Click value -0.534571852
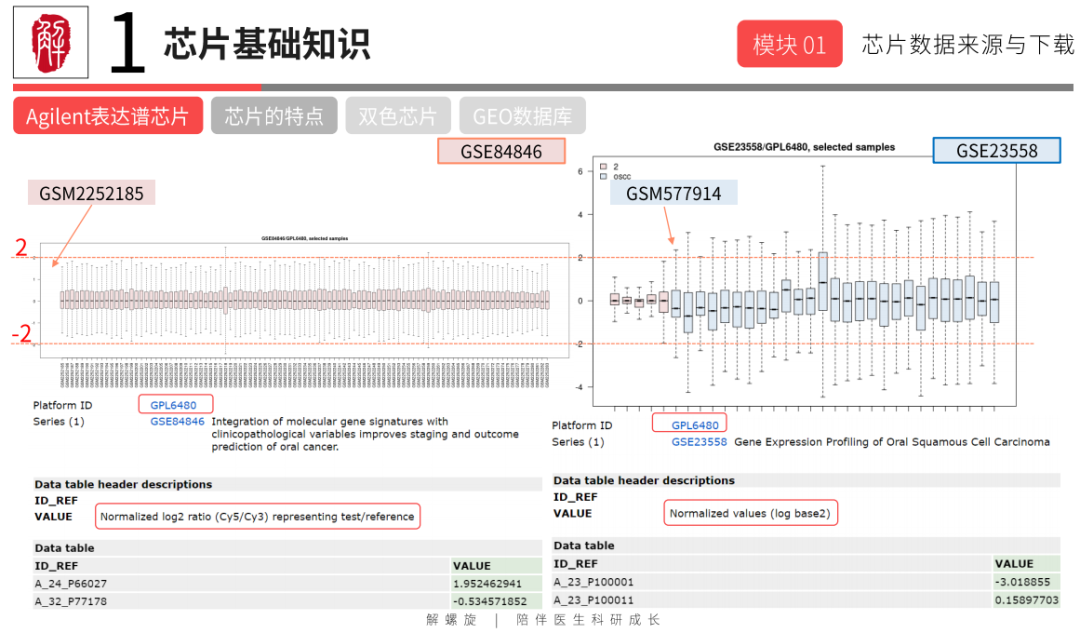 click(490, 601)
